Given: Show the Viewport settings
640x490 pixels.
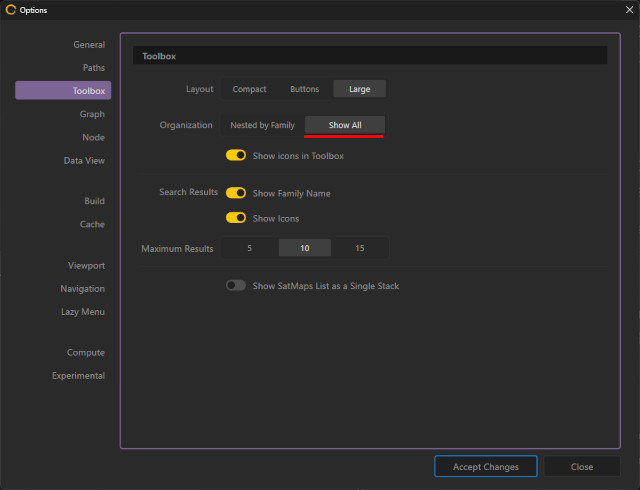Looking at the screenshot, I should click(x=86, y=266).
